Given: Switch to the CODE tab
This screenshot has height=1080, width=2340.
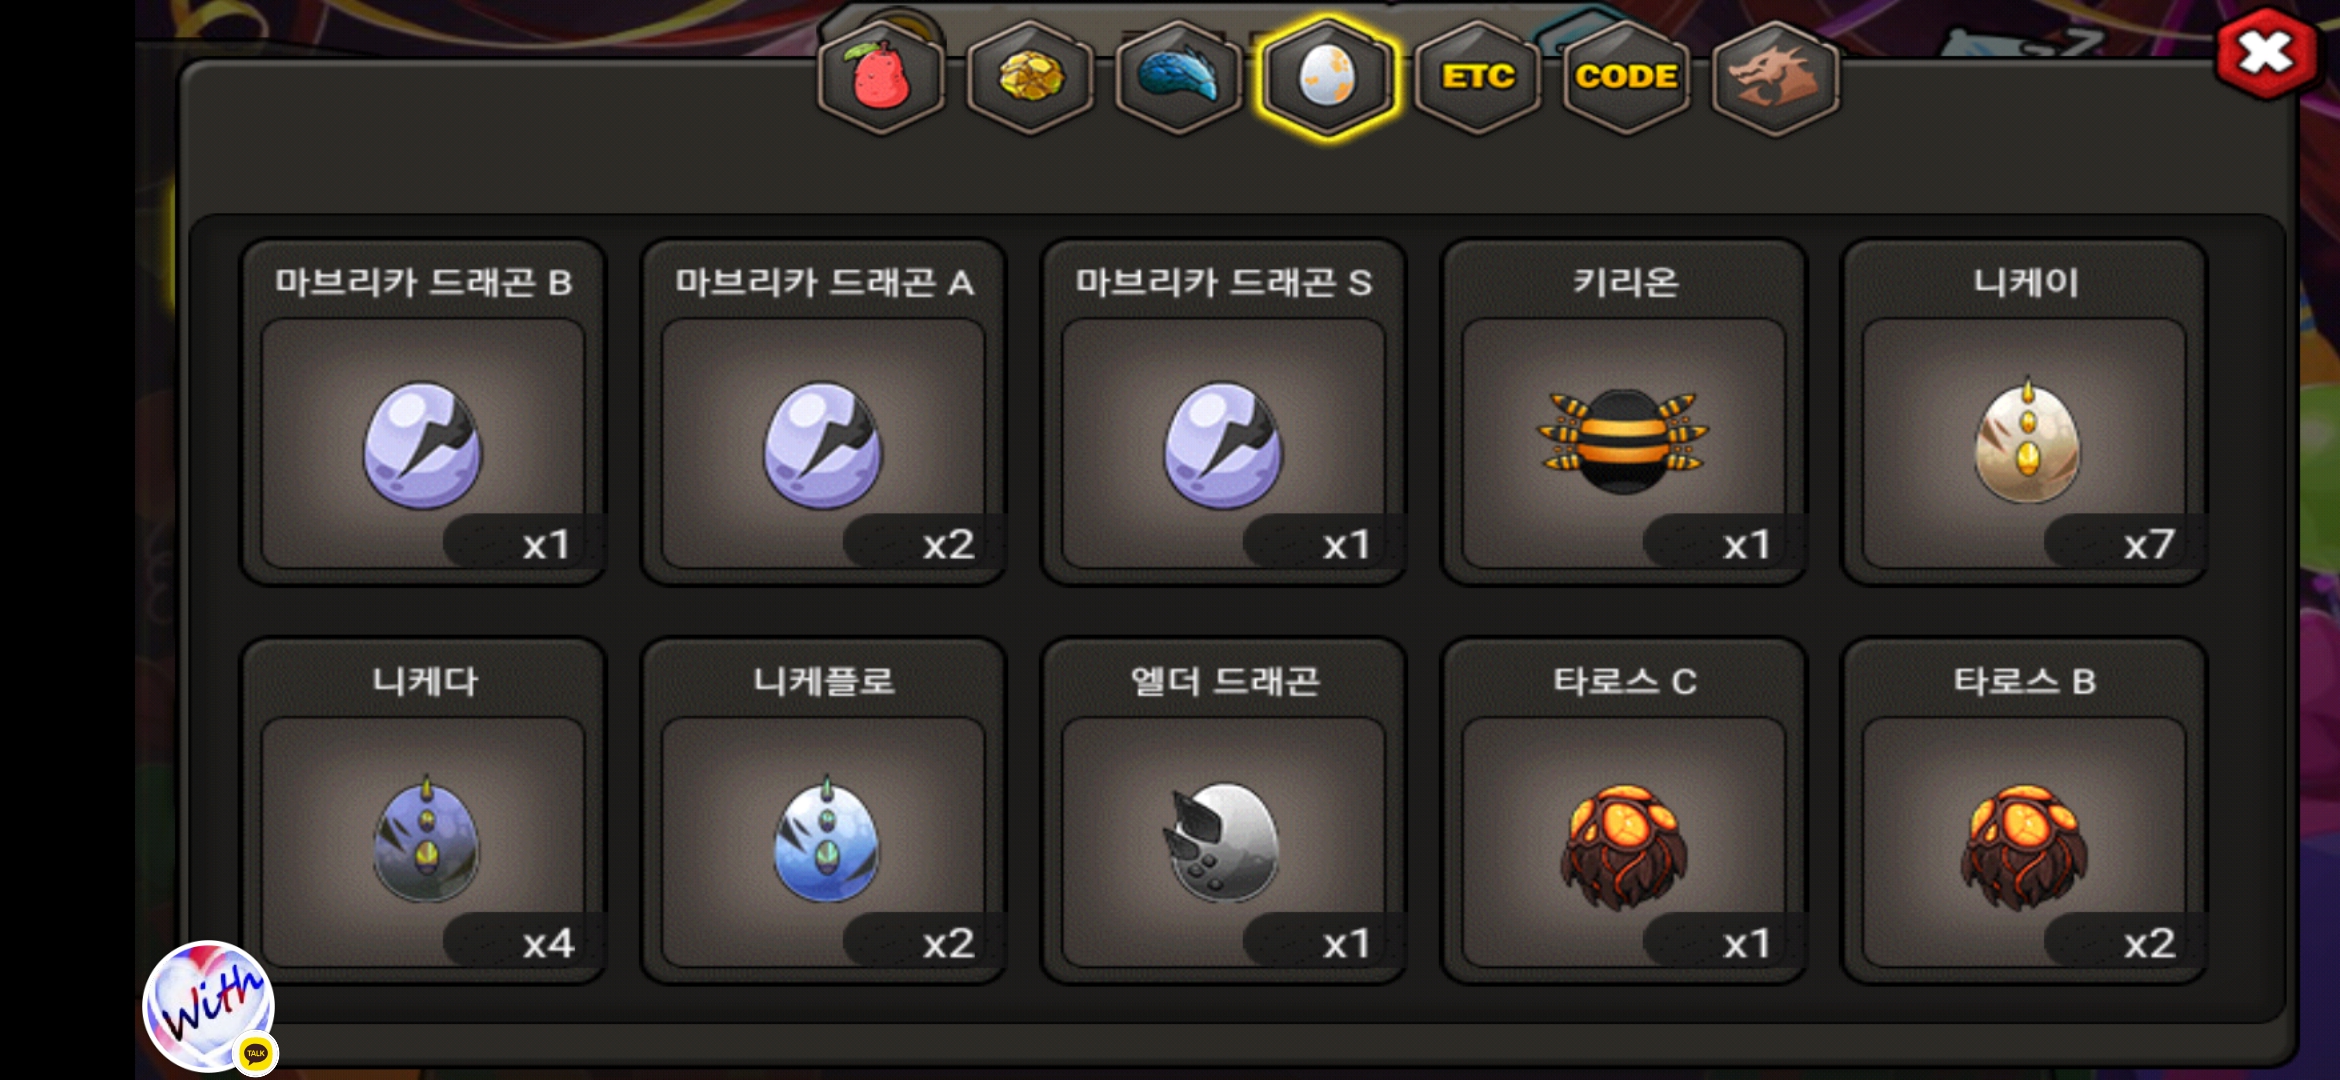Looking at the screenshot, I should 1626,77.
